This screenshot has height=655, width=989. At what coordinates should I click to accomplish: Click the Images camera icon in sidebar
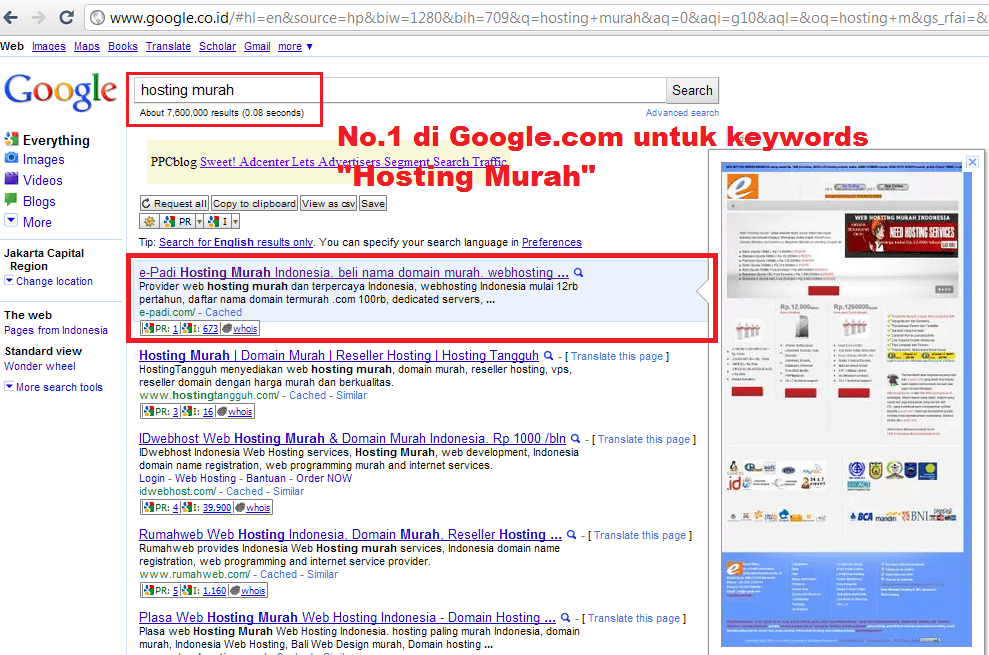click(11, 159)
